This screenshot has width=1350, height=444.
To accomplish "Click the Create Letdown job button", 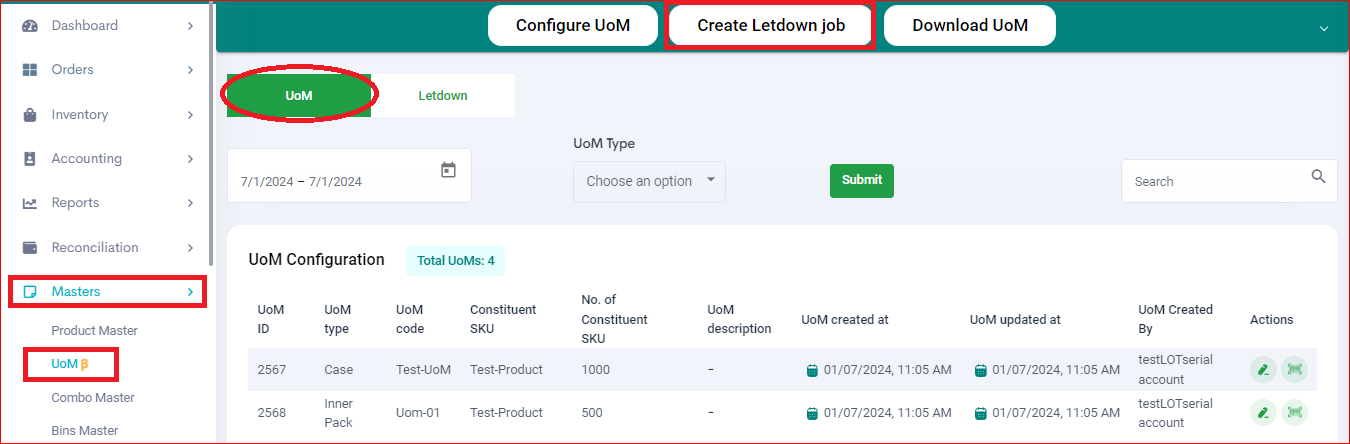I will (x=771, y=26).
